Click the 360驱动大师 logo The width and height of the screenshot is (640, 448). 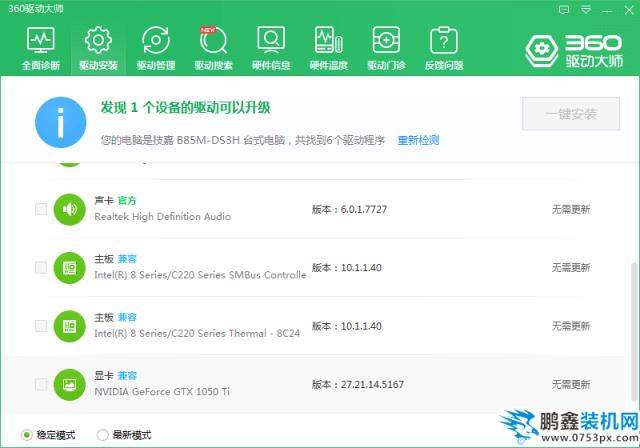574,51
